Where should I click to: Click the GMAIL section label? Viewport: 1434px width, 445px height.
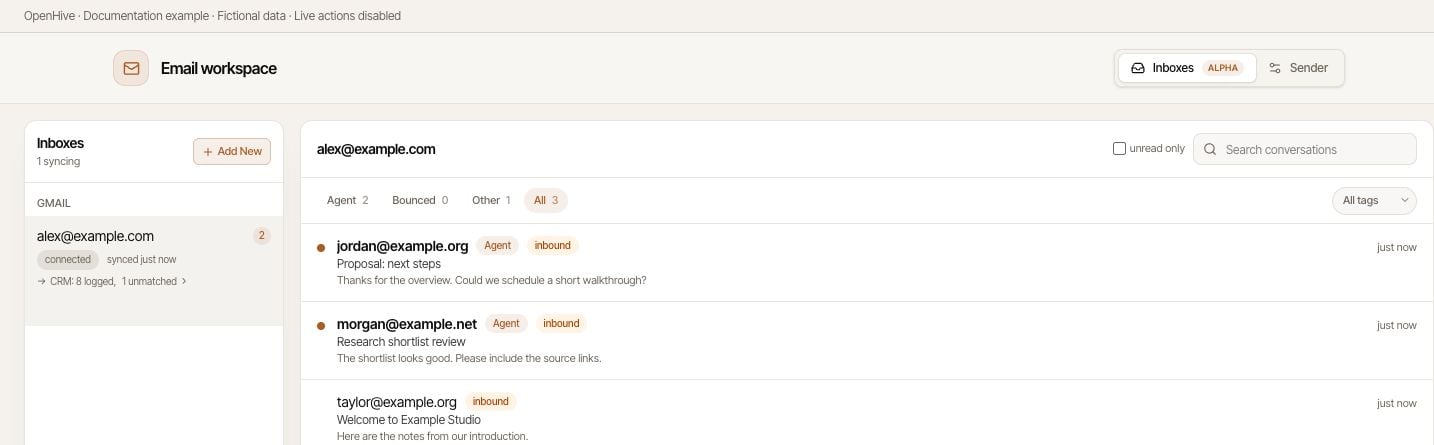[x=54, y=203]
